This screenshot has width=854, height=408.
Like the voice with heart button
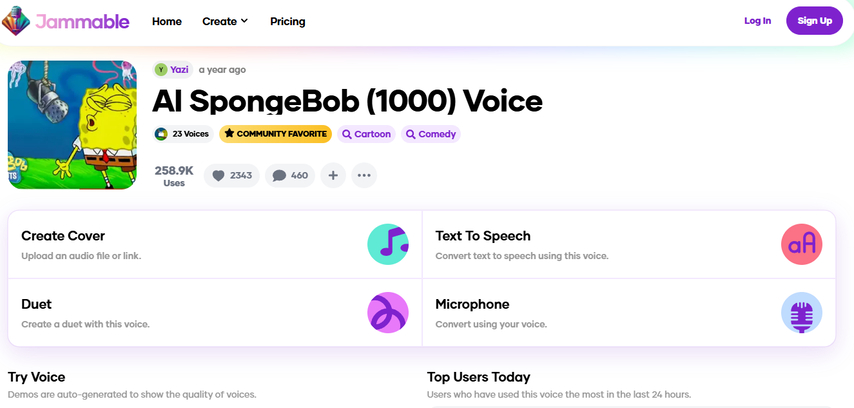coord(231,175)
